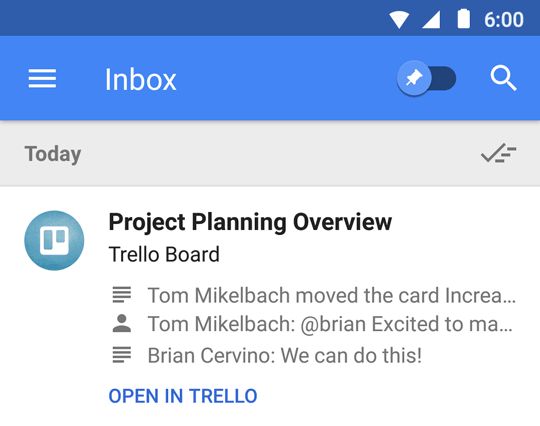
Task: Tap the battery status icon
Action: [463, 19]
